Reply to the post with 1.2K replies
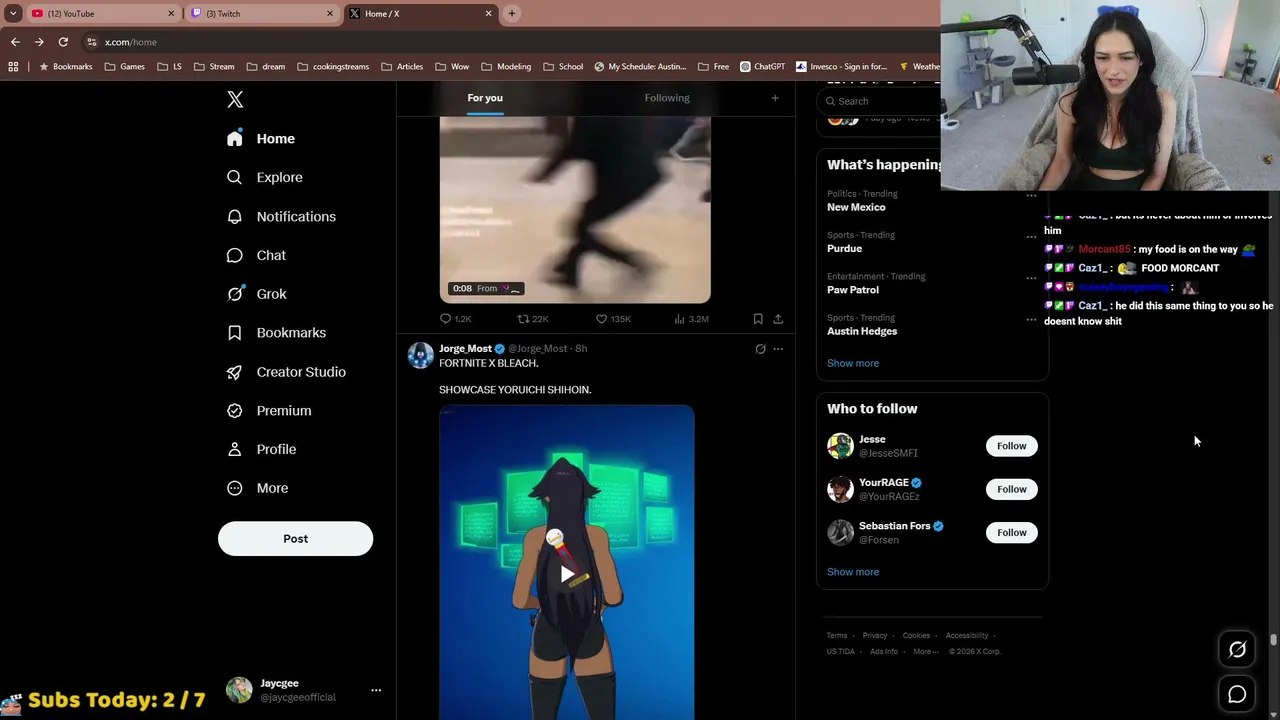The height and width of the screenshot is (720, 1280). [455, 319]
